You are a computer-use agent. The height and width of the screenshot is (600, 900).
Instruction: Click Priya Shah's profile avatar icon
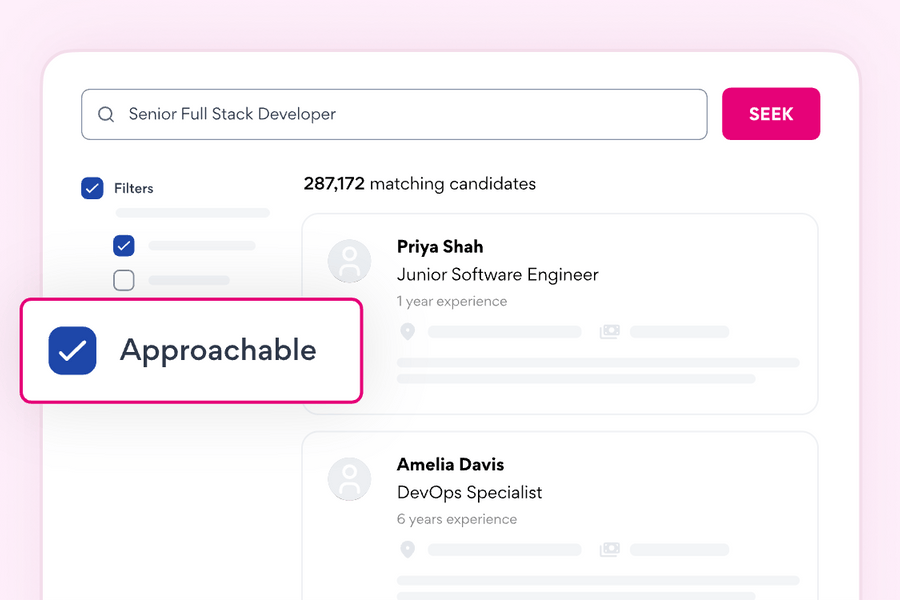coord(350,262)
